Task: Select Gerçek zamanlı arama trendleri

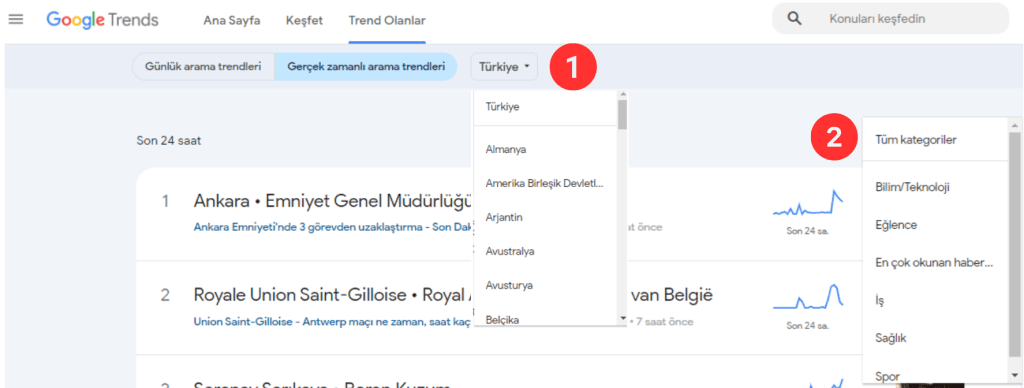Action: point(366,67)
